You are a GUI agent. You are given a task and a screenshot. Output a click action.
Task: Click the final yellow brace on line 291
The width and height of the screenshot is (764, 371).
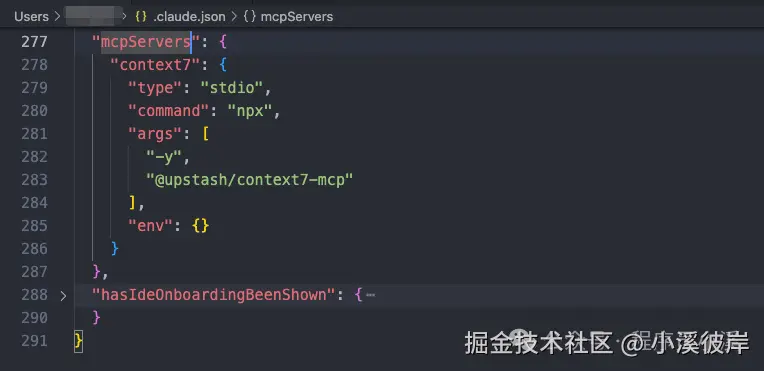tap(78, 341)
